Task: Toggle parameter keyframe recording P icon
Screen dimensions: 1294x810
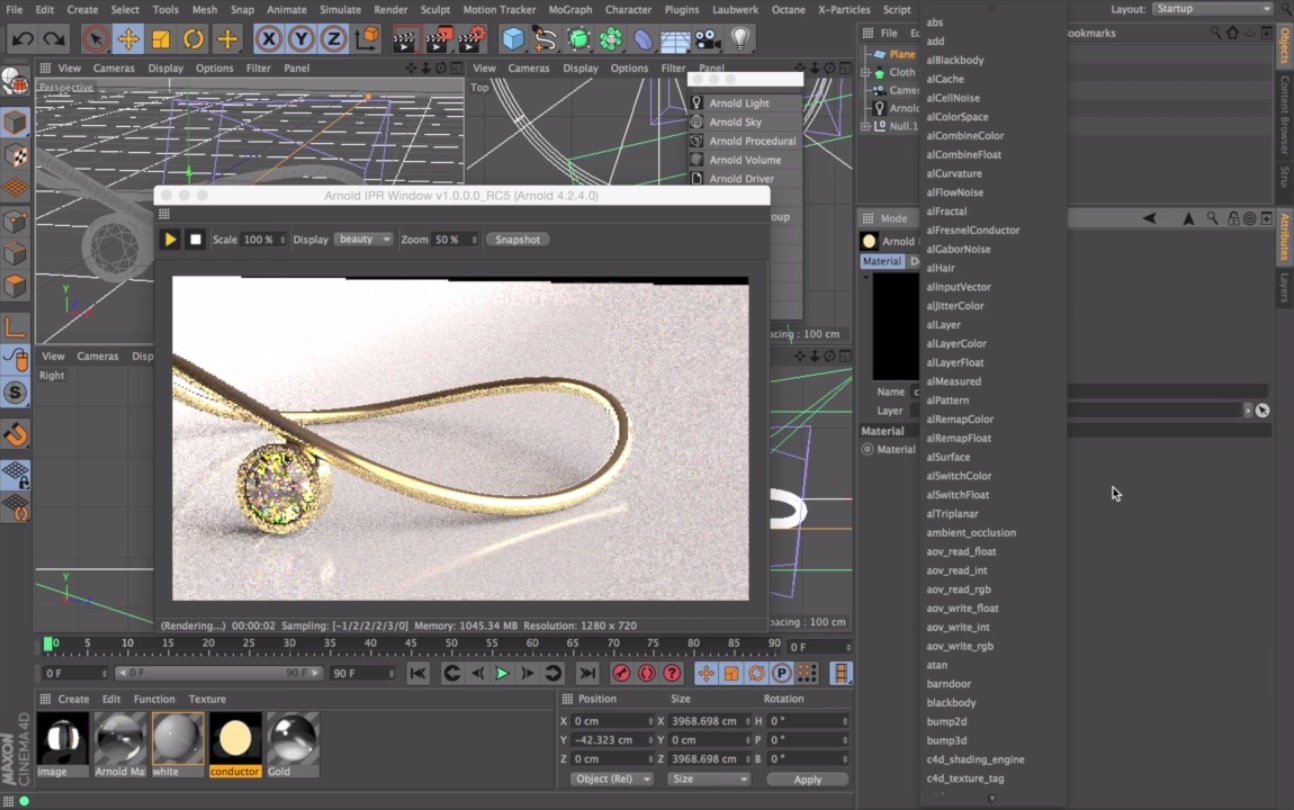Action: (x=782, y=674)
